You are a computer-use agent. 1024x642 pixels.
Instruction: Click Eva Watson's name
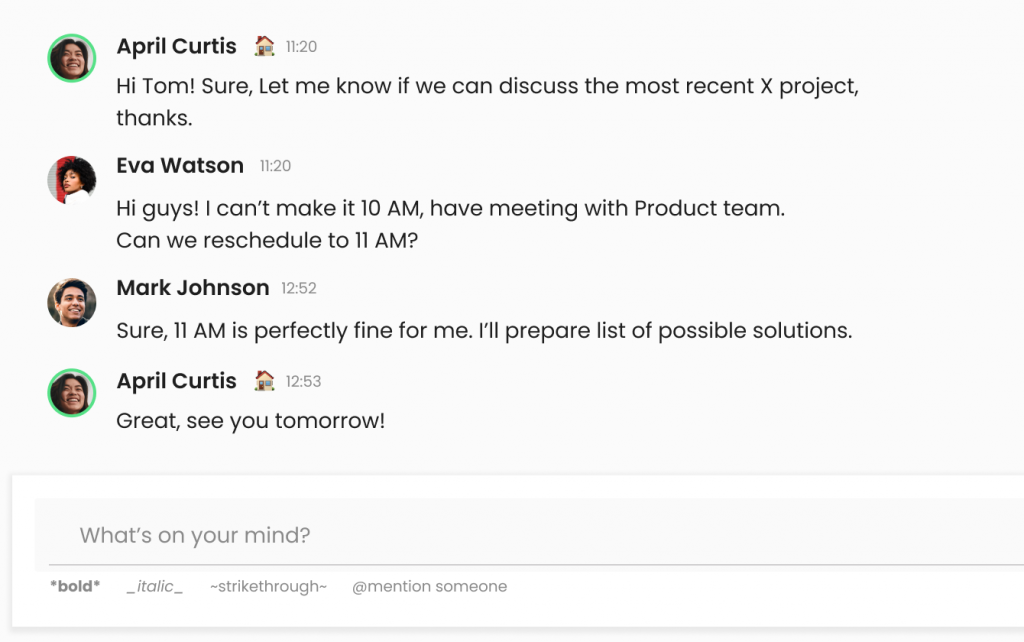tap(180, 165)
